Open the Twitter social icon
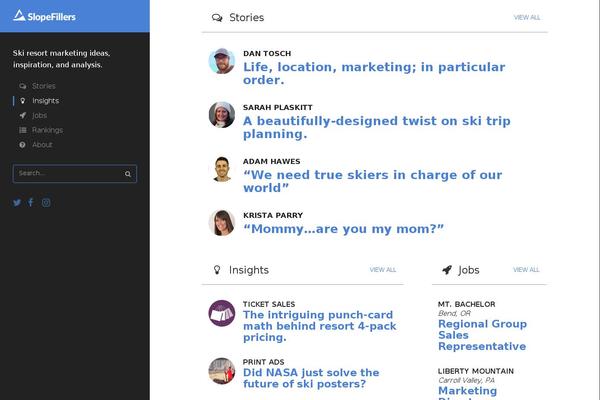 [x=17, y=203]
